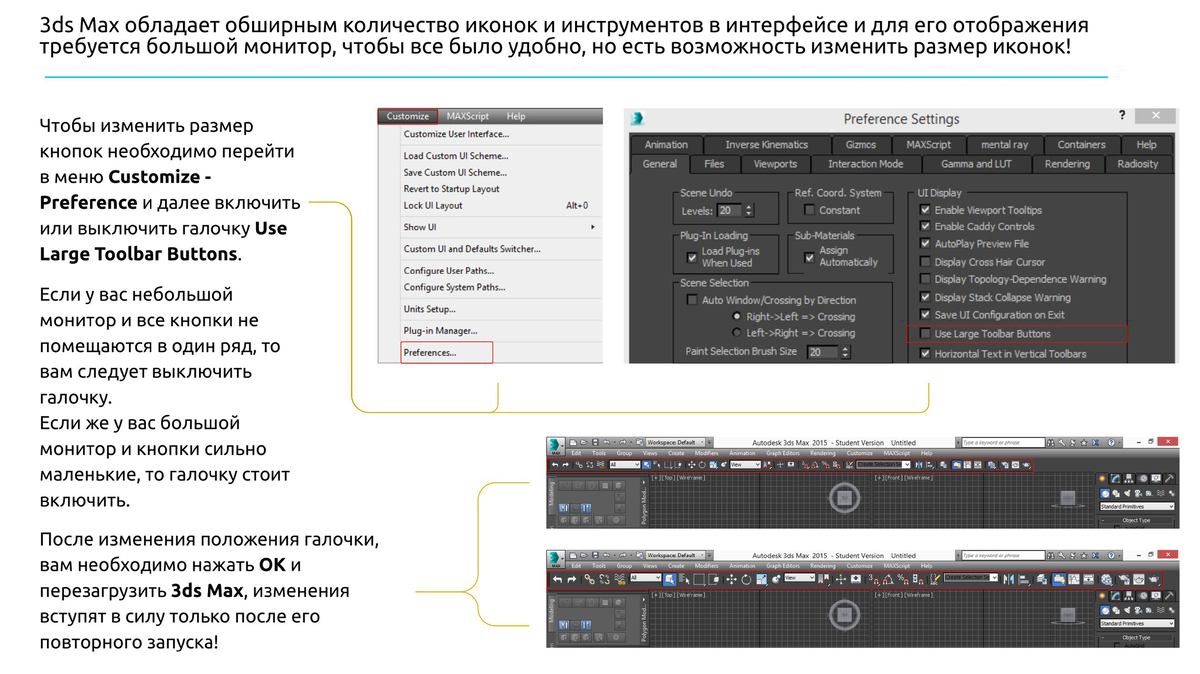Screen dimensions: 1200x674
Task: Click the 3ds Max application logo in small-icon window
Action: pyautogui.click(x=554, y=445)
